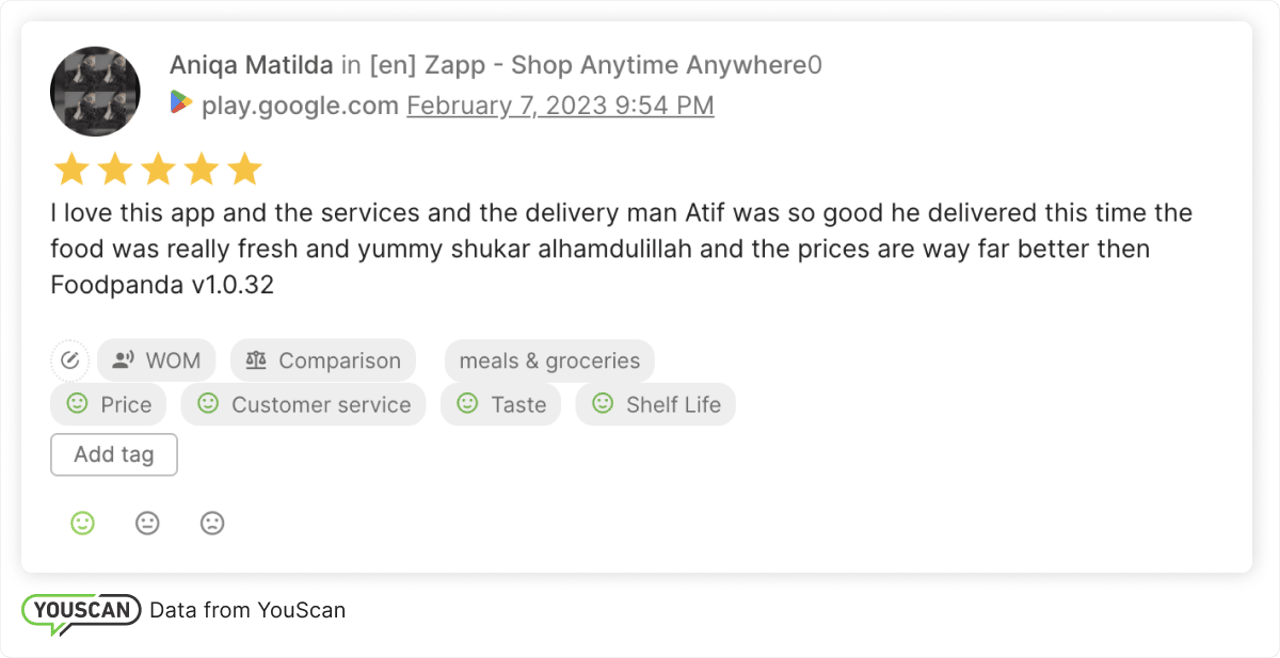Open the edit tags pencil icon
Screen dimensions: 1280x658
(x=70, y=360)
